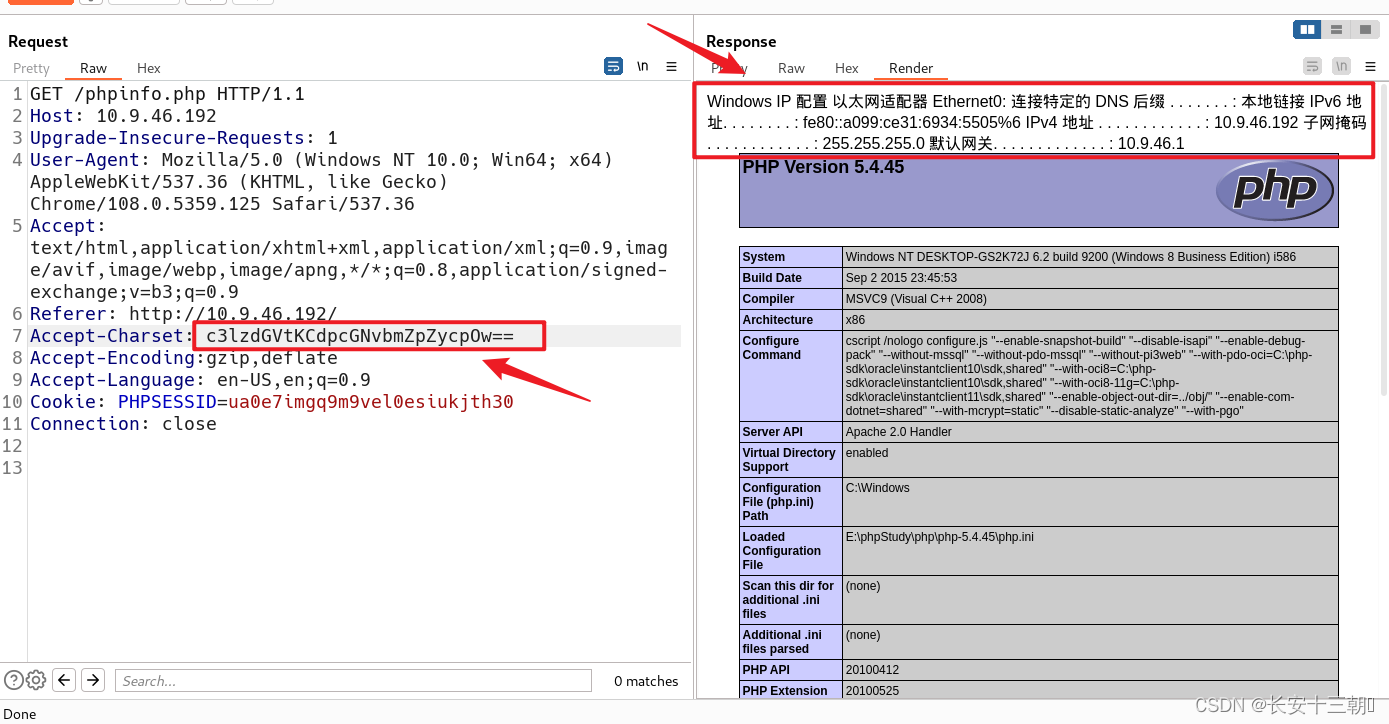Switch to single combined view layout icon
The image size is (1389, 724).
coord(1366,29)
